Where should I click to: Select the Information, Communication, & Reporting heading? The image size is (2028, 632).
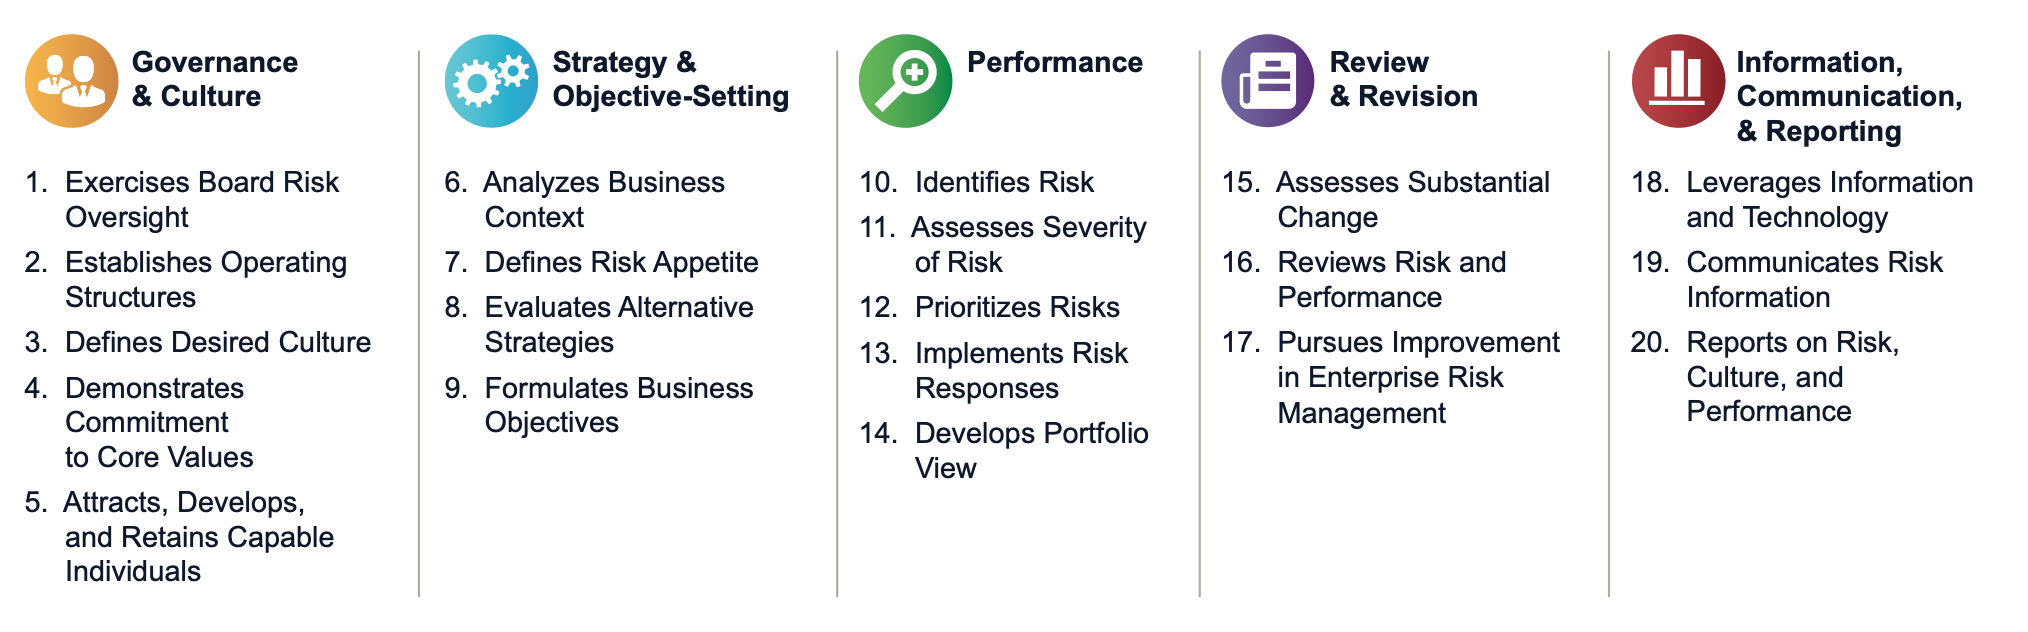click(x=1850, y=96)
